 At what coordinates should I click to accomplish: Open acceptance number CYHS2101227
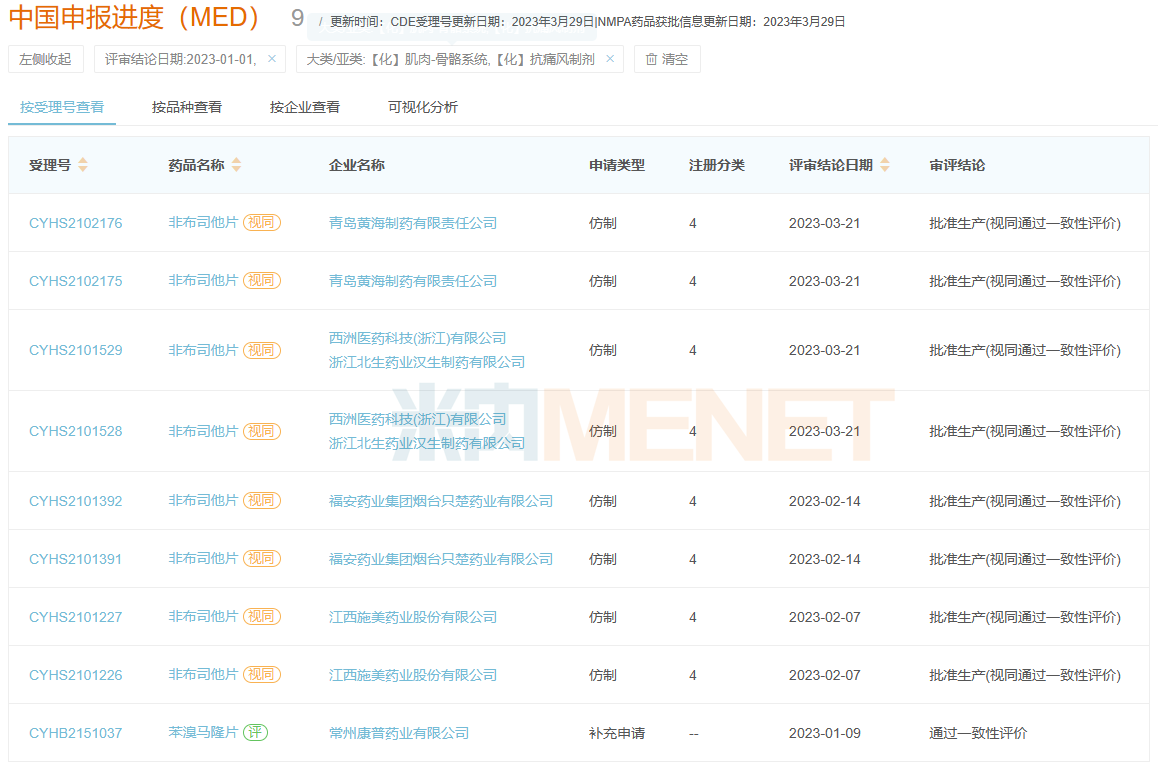[x=75, y=617]
